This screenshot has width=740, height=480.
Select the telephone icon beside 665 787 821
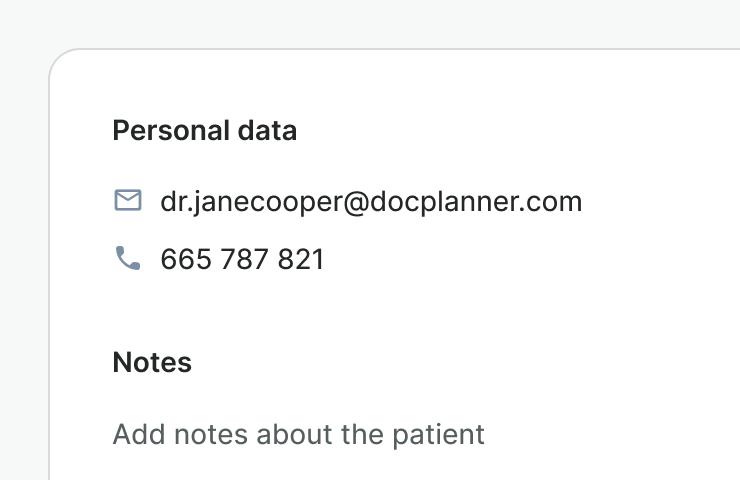tap(128, 259)
